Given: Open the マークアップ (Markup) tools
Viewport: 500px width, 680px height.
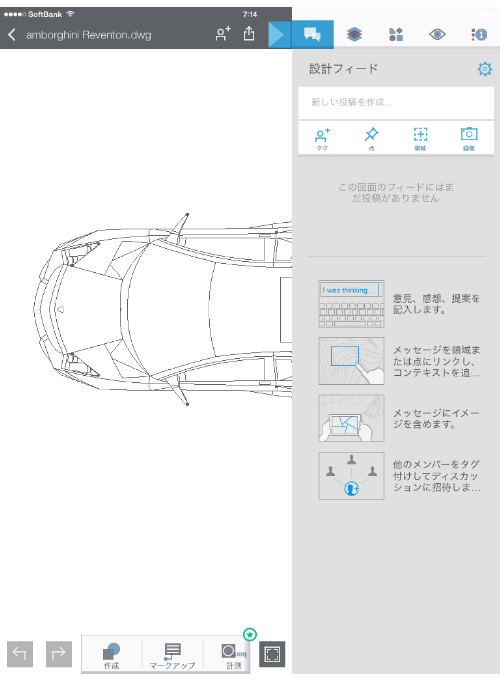Looking at the screenshot, I should click(173, 655).
